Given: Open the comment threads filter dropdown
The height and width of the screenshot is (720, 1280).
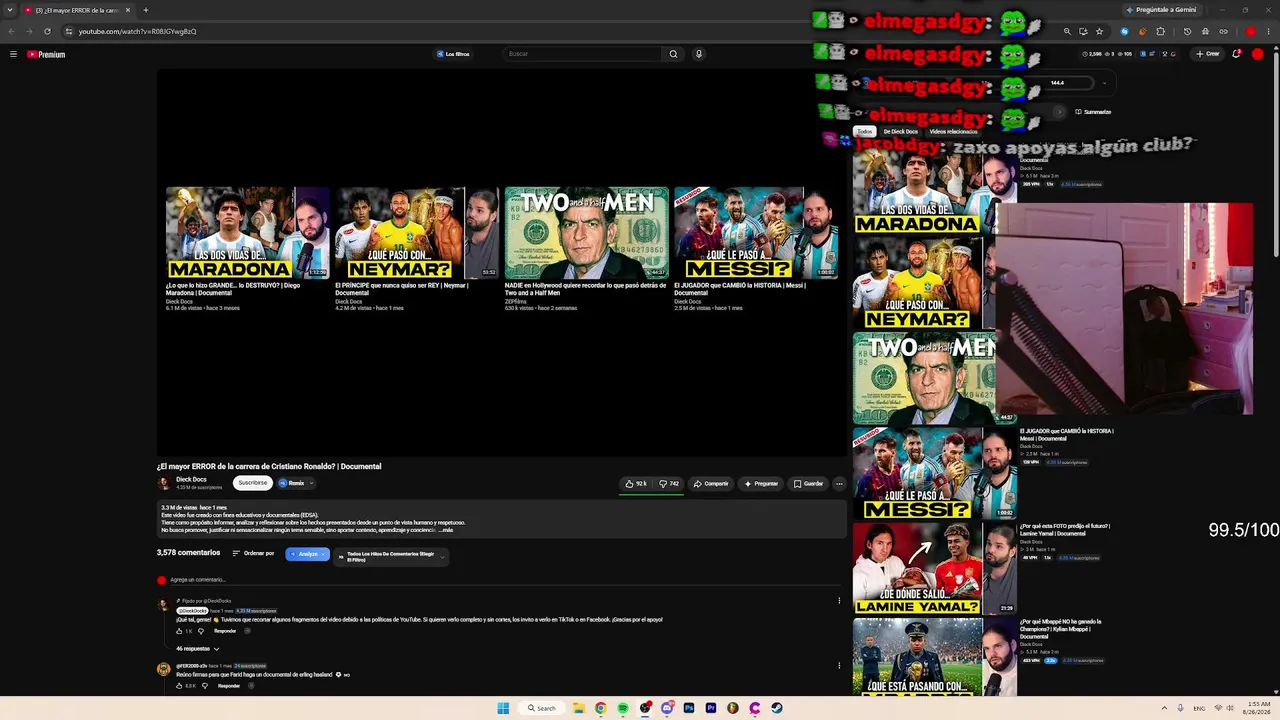Looking at the screenshot, I should 391,556.
